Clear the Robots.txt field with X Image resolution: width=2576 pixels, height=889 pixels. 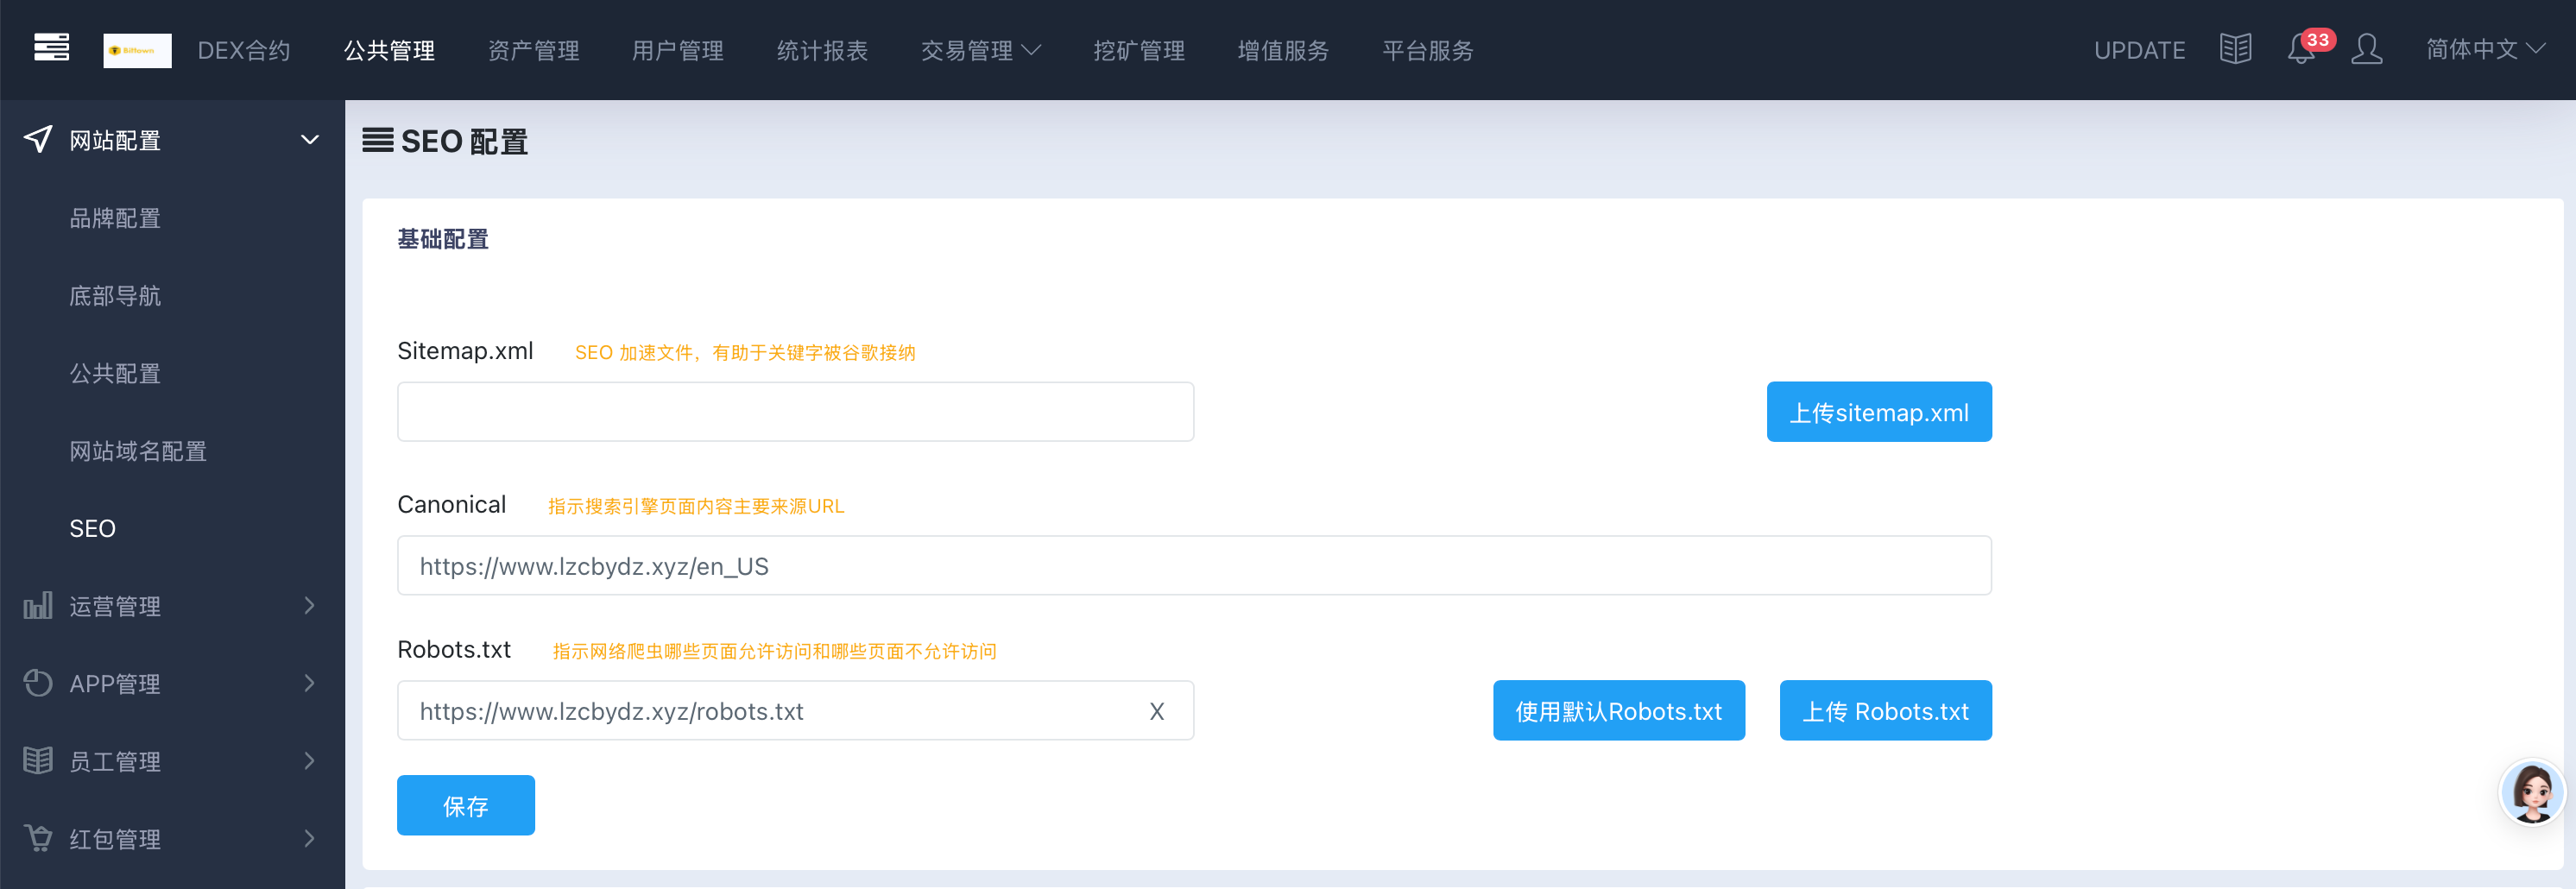pyautogui.click(x=1157, y=711)
